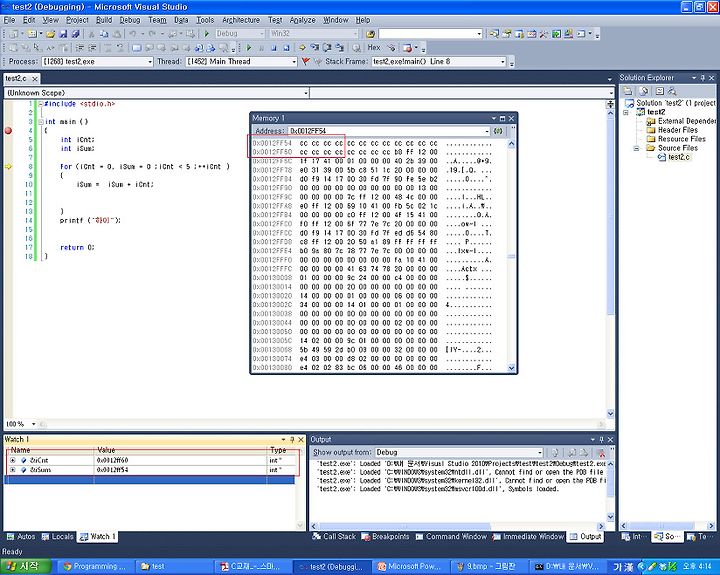Click the Step Out icon
Viewport: 720px width, 575px height.
point(339,47)
